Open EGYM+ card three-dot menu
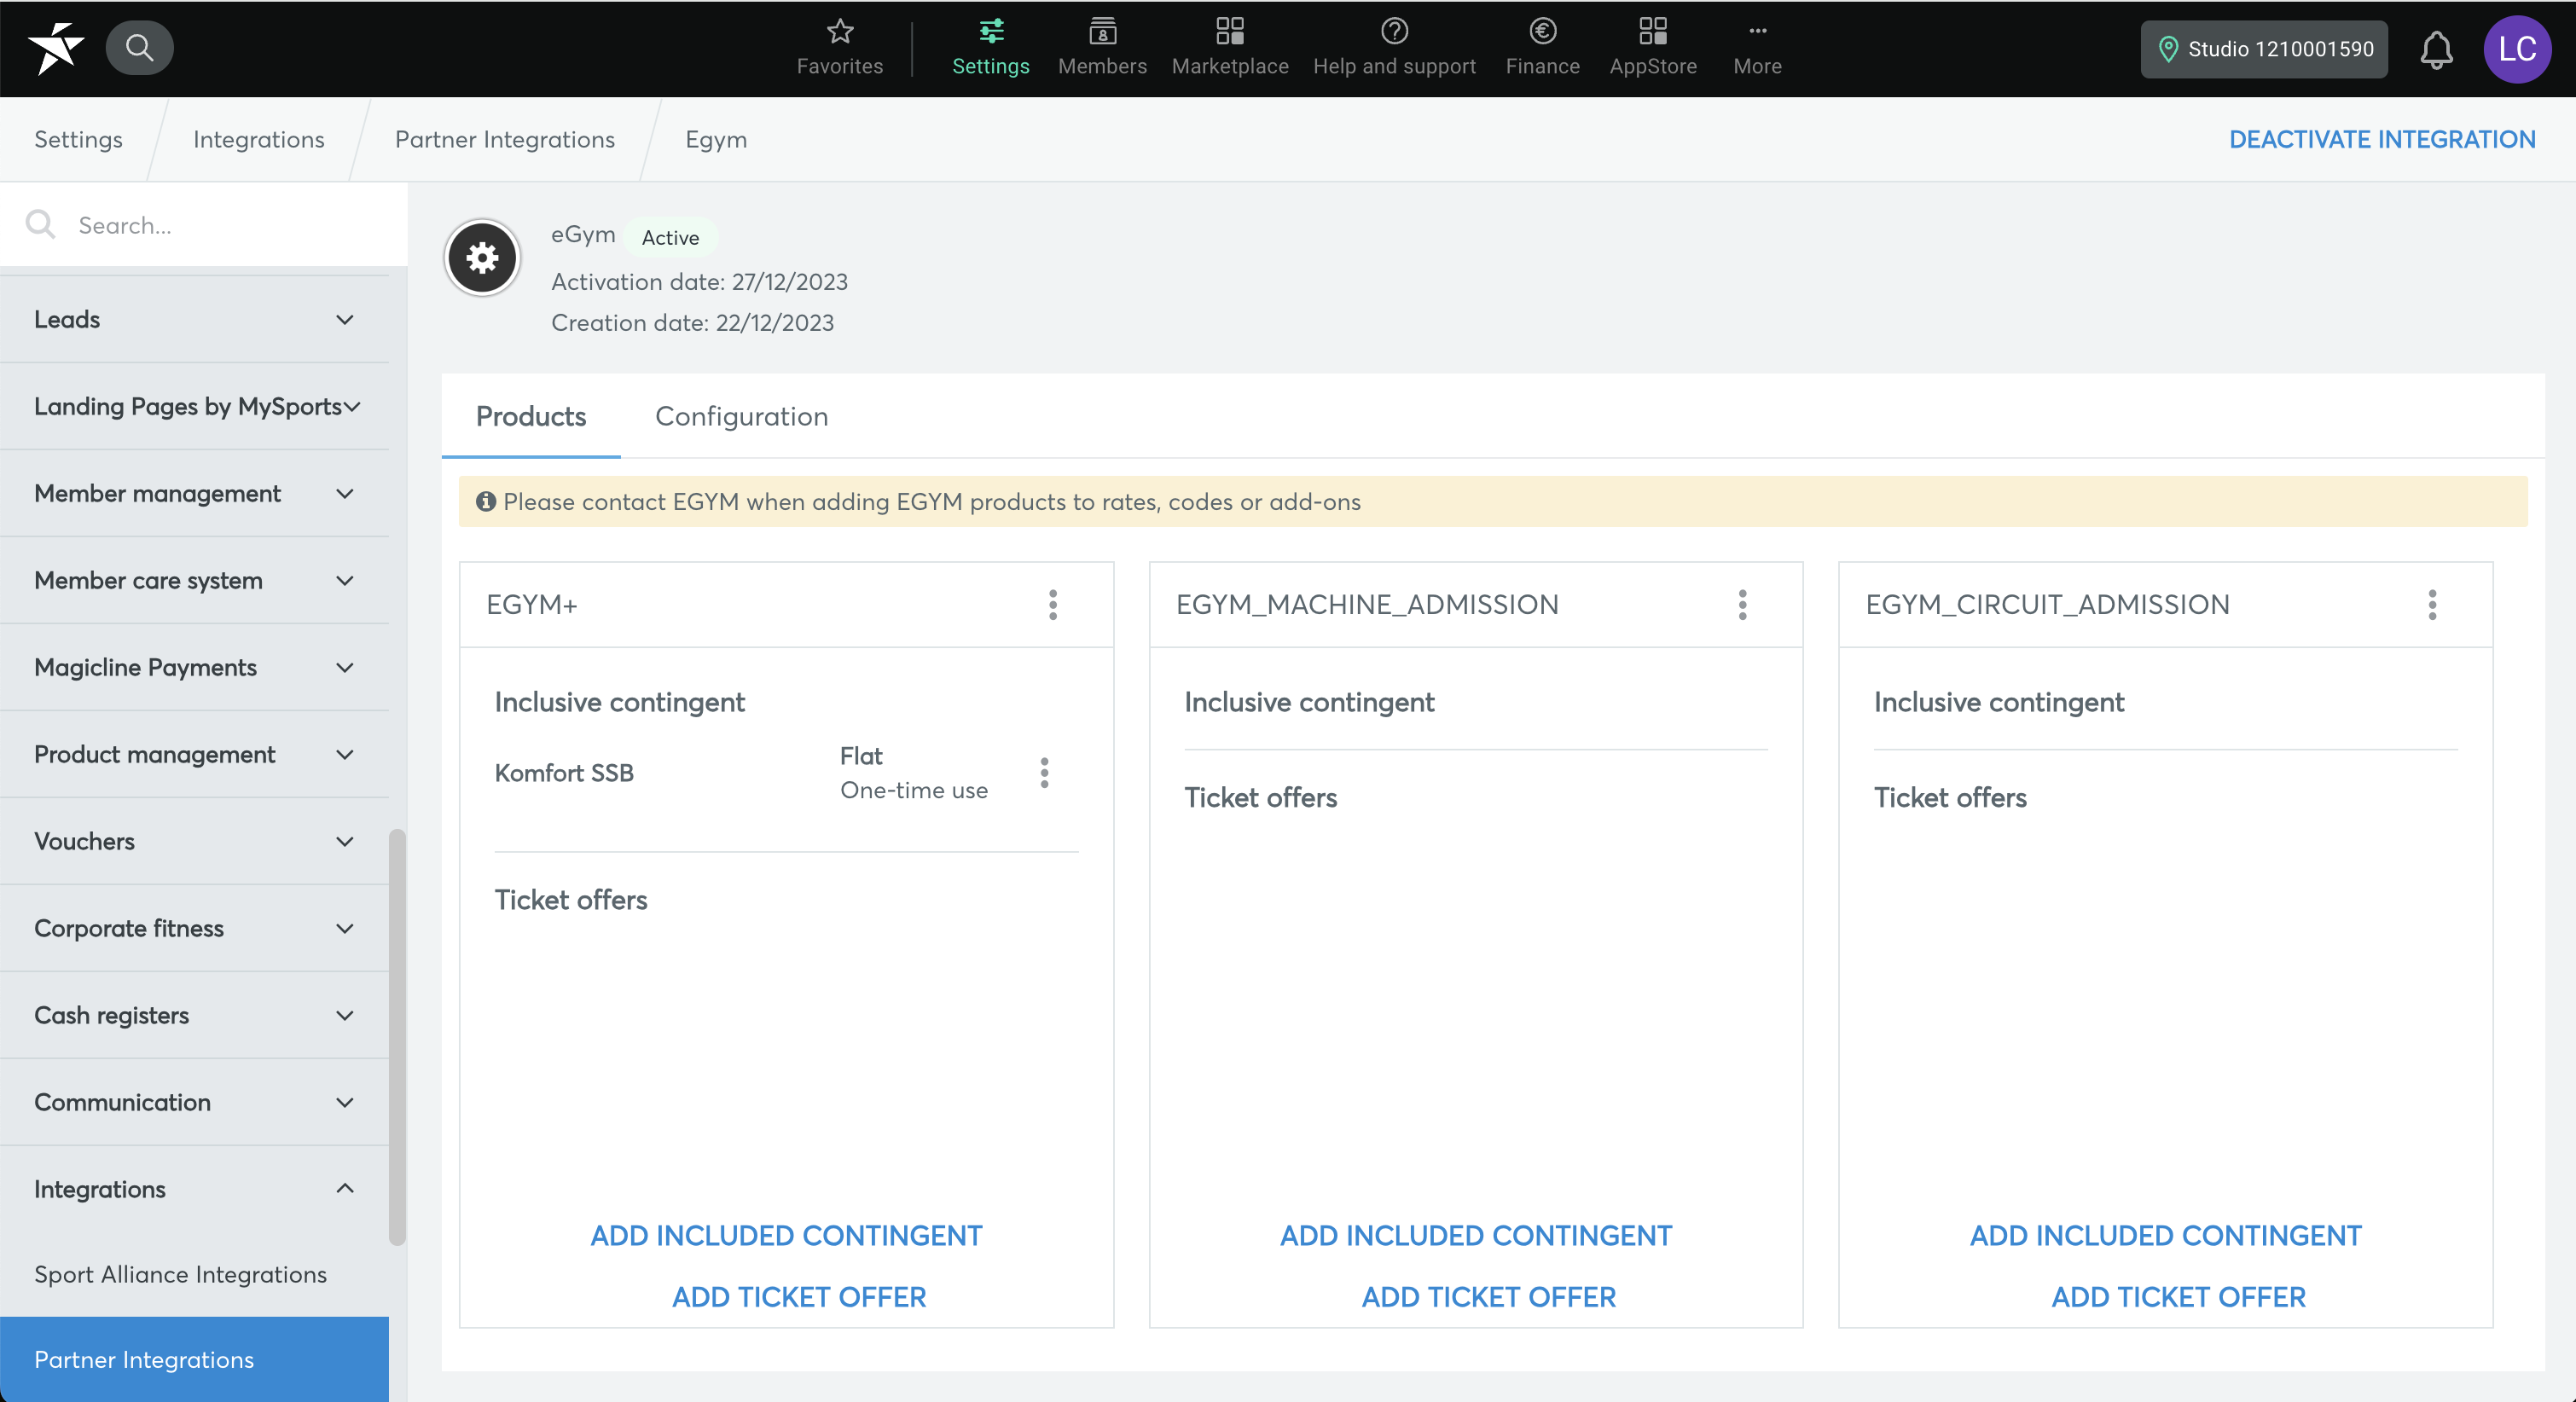Image resolution: width=2576 pixels, height=1402 pixels. [x=1052, y=604]
